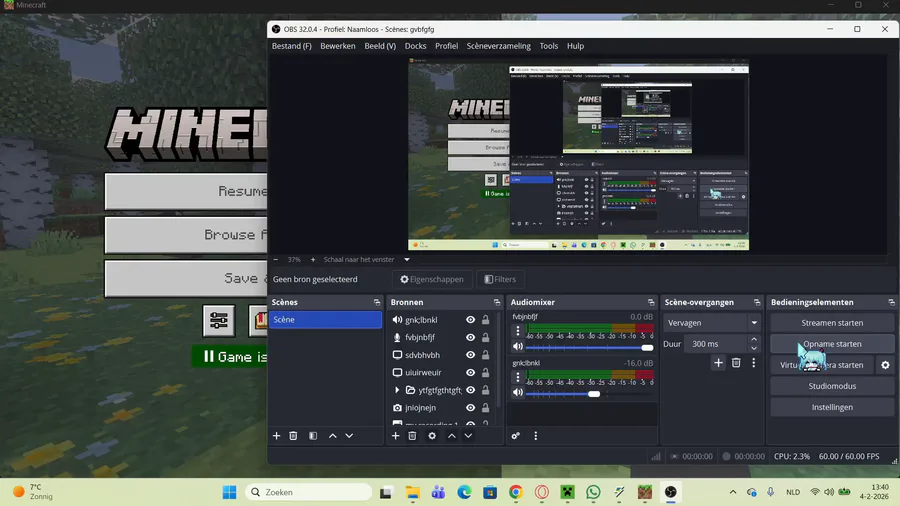Image resolution: width=900 pixels, height=506 pixels.
Task: Lock the sdvbhvbh source
Action: [486, 355]
